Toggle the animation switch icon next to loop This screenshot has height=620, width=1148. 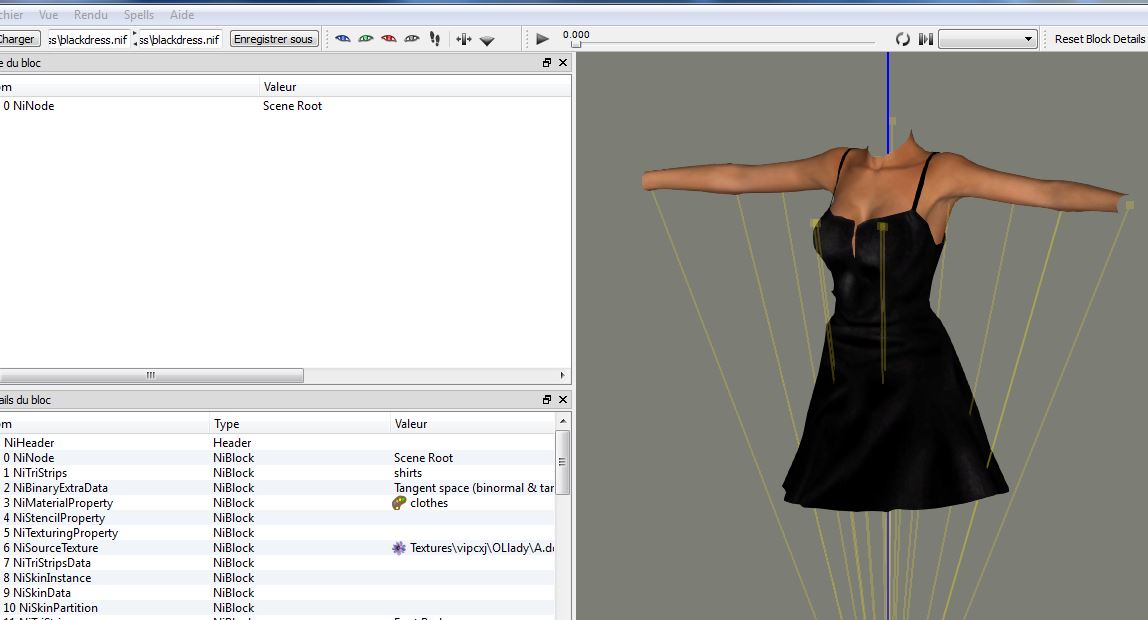(926, 39)
